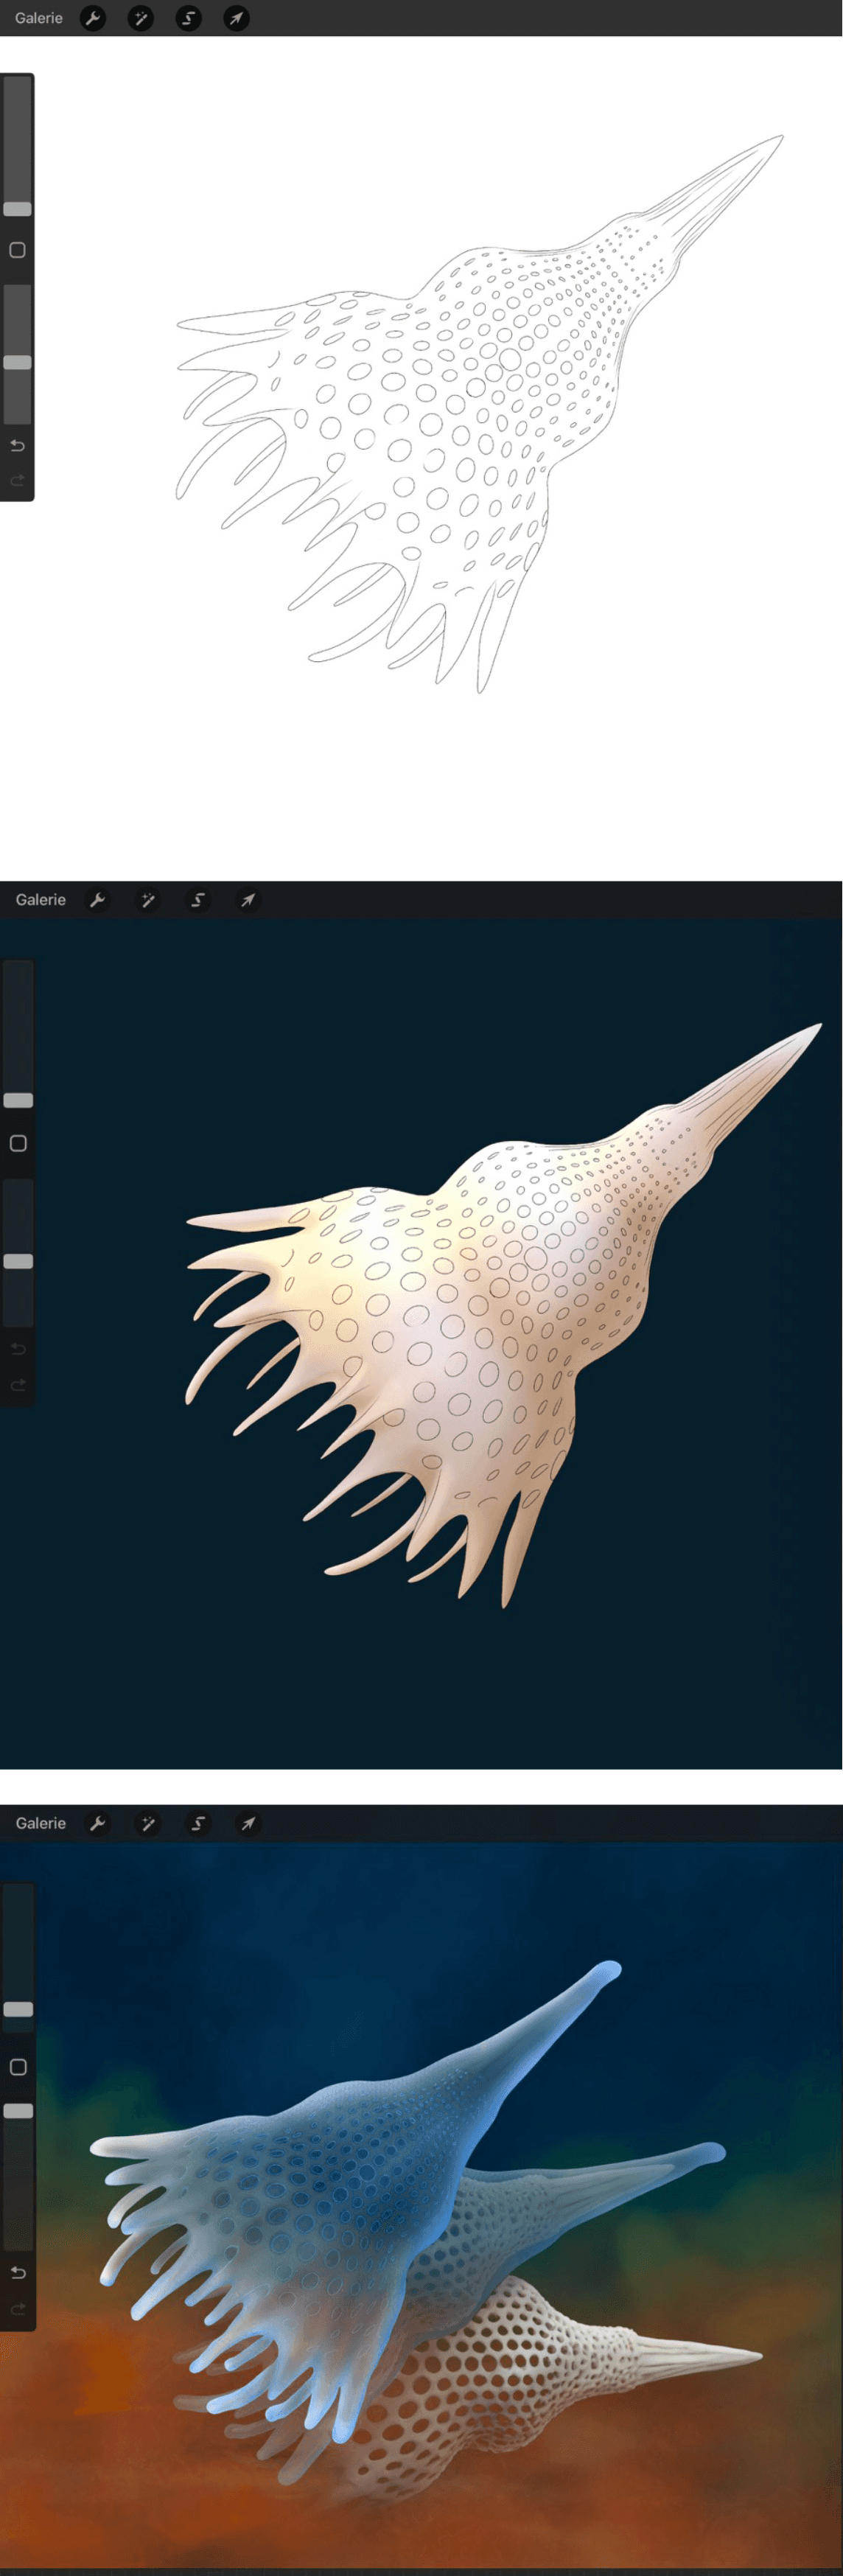Tap square modify button in the cream-shell screenshot

coord(18,1143)
